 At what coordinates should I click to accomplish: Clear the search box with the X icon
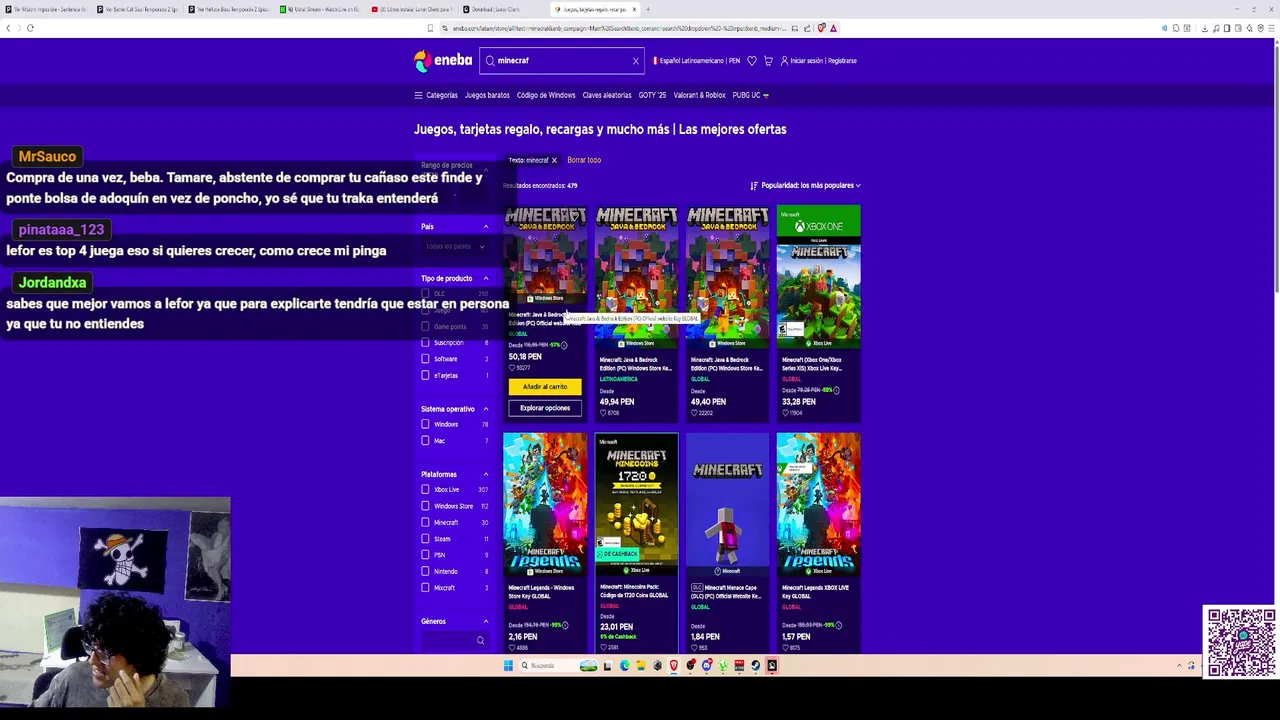click(635, 61)
